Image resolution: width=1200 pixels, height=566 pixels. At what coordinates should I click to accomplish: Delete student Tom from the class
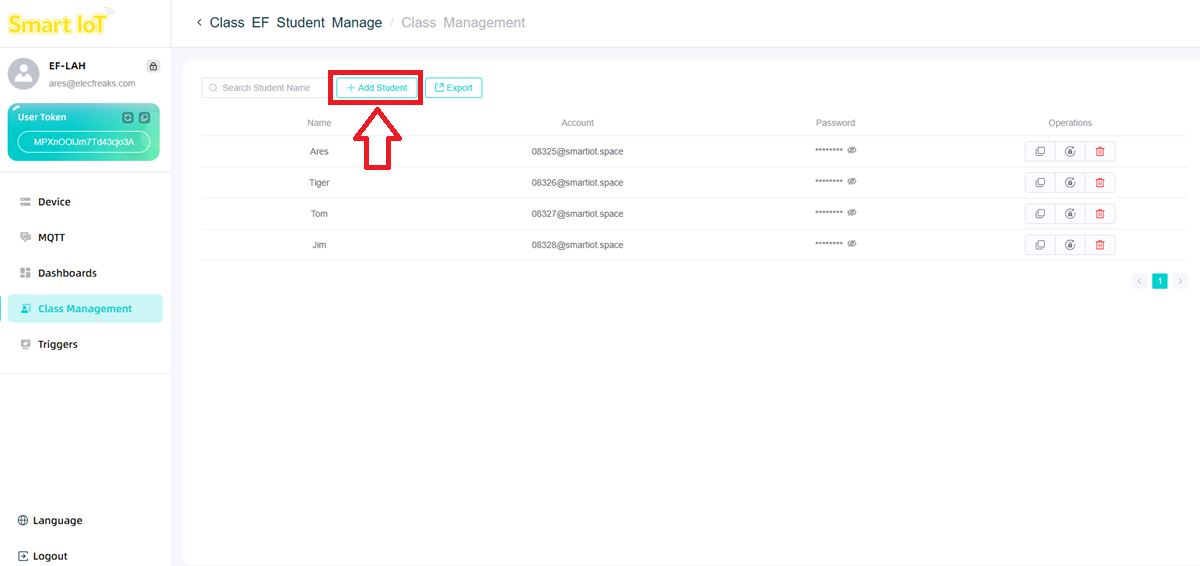click(1100, 214)
